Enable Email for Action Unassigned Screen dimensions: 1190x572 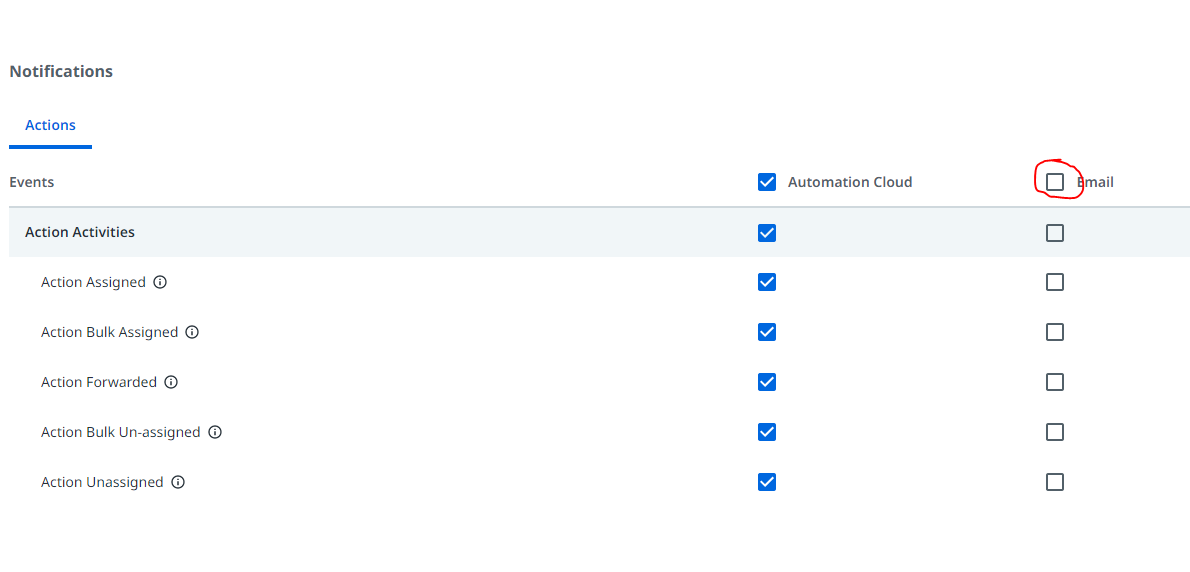click(1054, 482)
